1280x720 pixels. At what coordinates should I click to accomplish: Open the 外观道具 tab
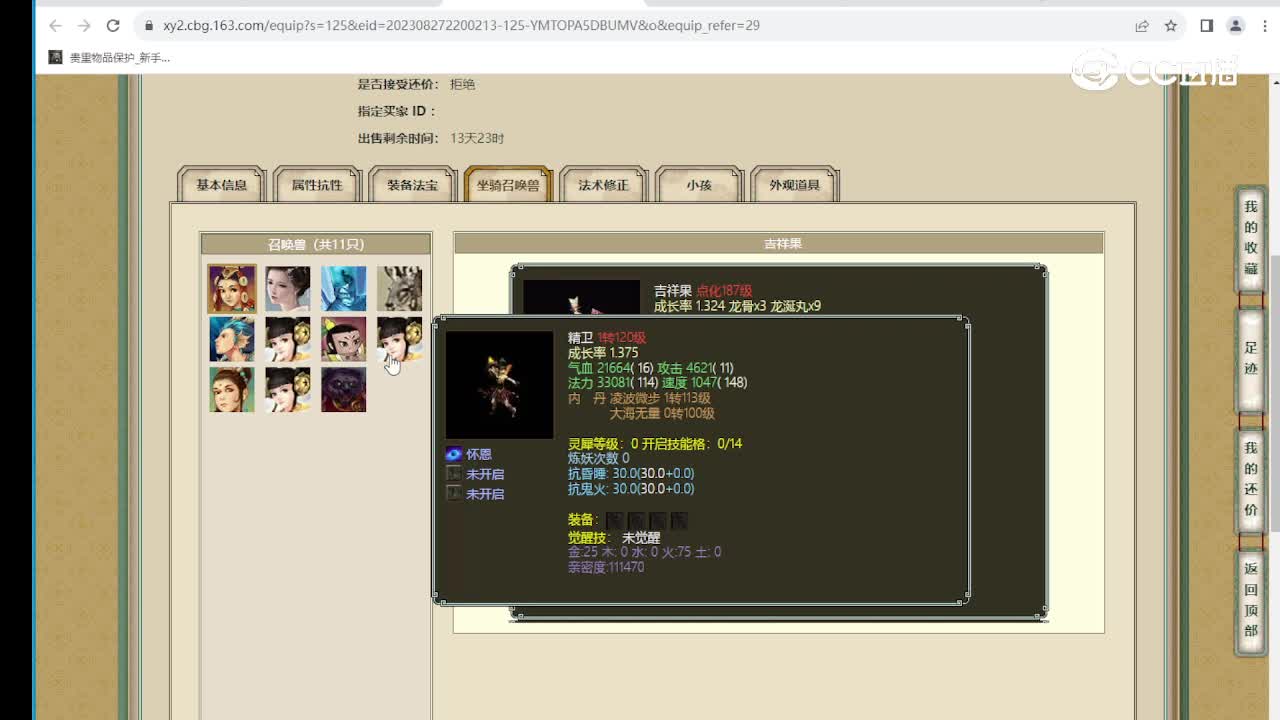click(x=795, y=185)
